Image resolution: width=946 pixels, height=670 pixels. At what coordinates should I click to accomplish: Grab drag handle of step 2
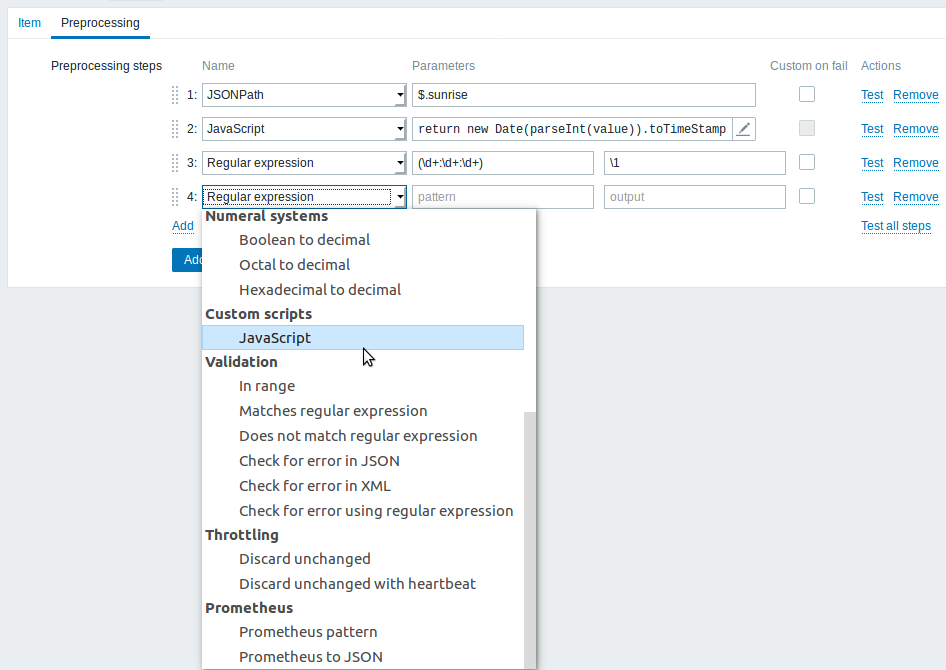tap(175, 129)
